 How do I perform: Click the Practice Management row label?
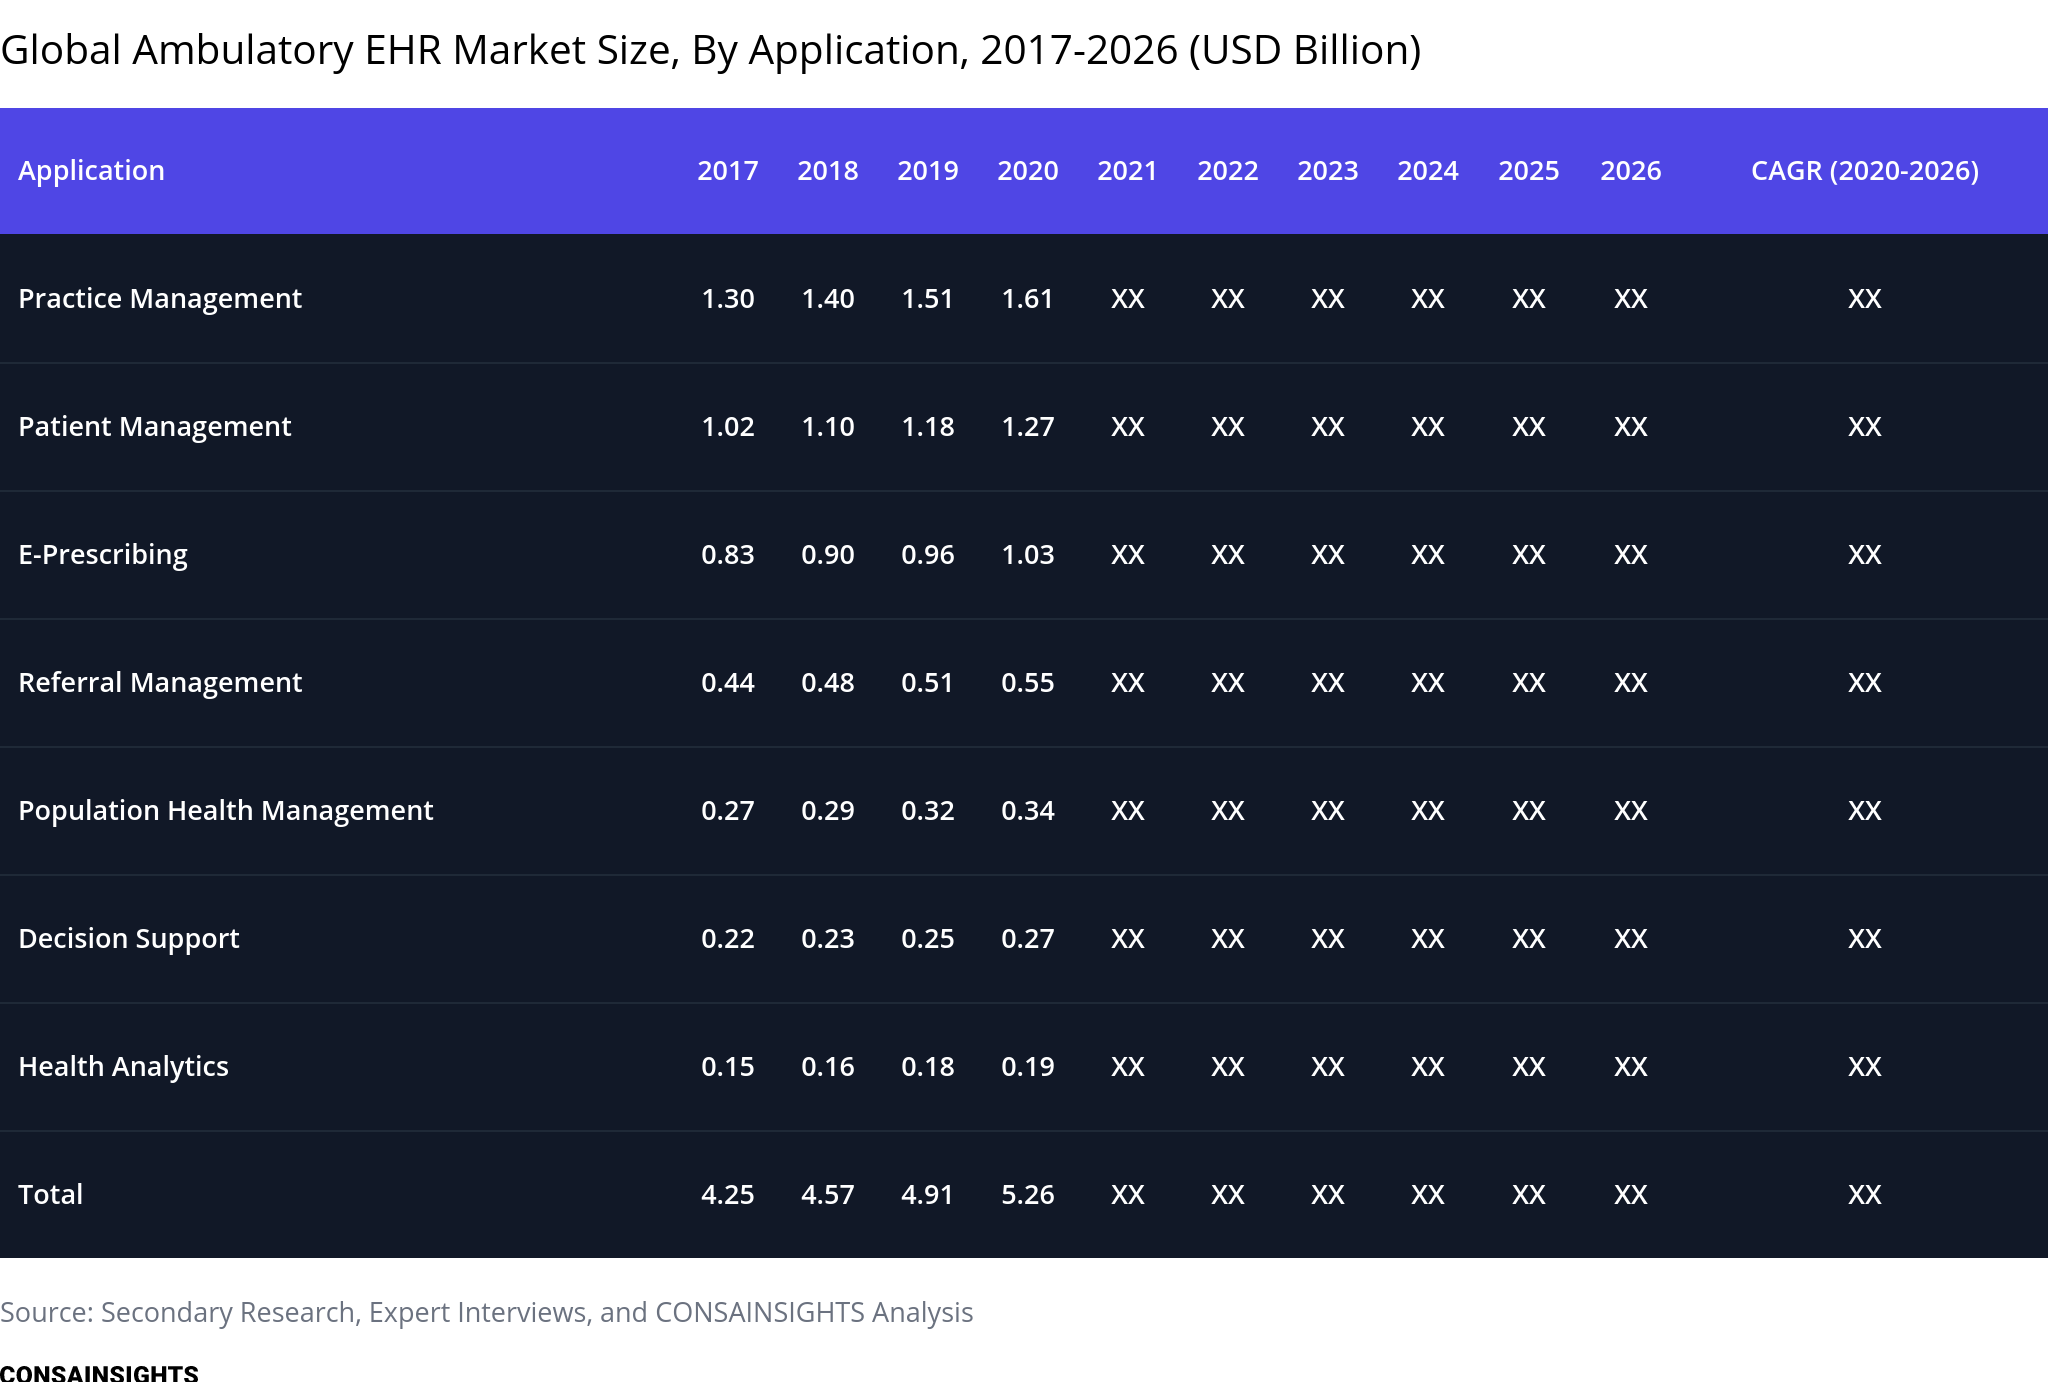tap(160, 299)
